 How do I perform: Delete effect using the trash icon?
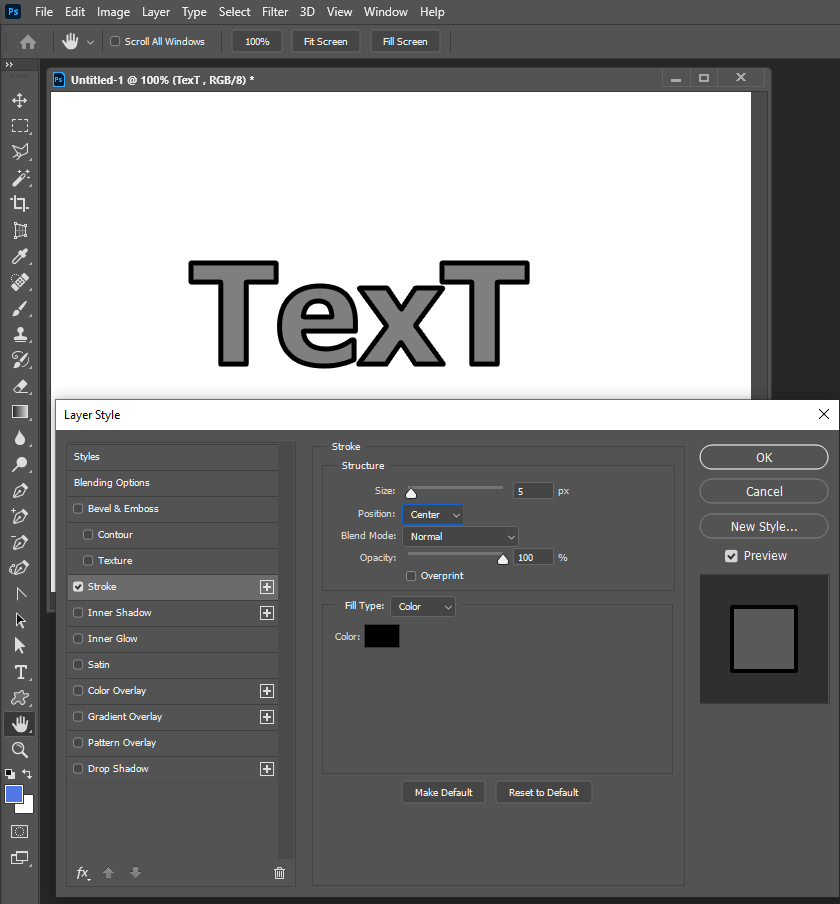click(279, 872)
